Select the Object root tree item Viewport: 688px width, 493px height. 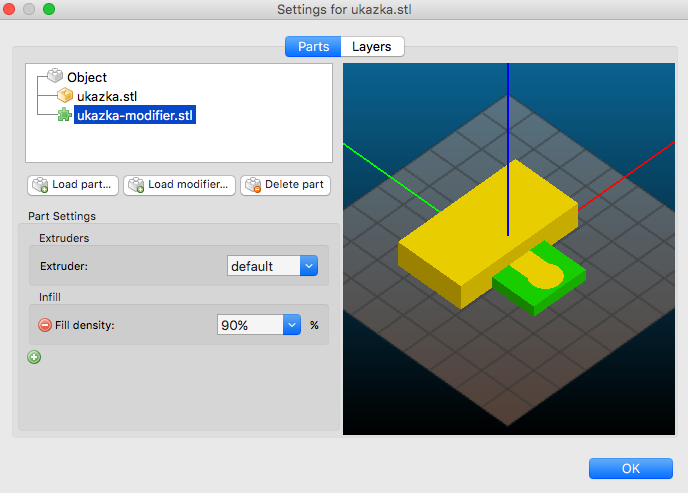(87, 77)
